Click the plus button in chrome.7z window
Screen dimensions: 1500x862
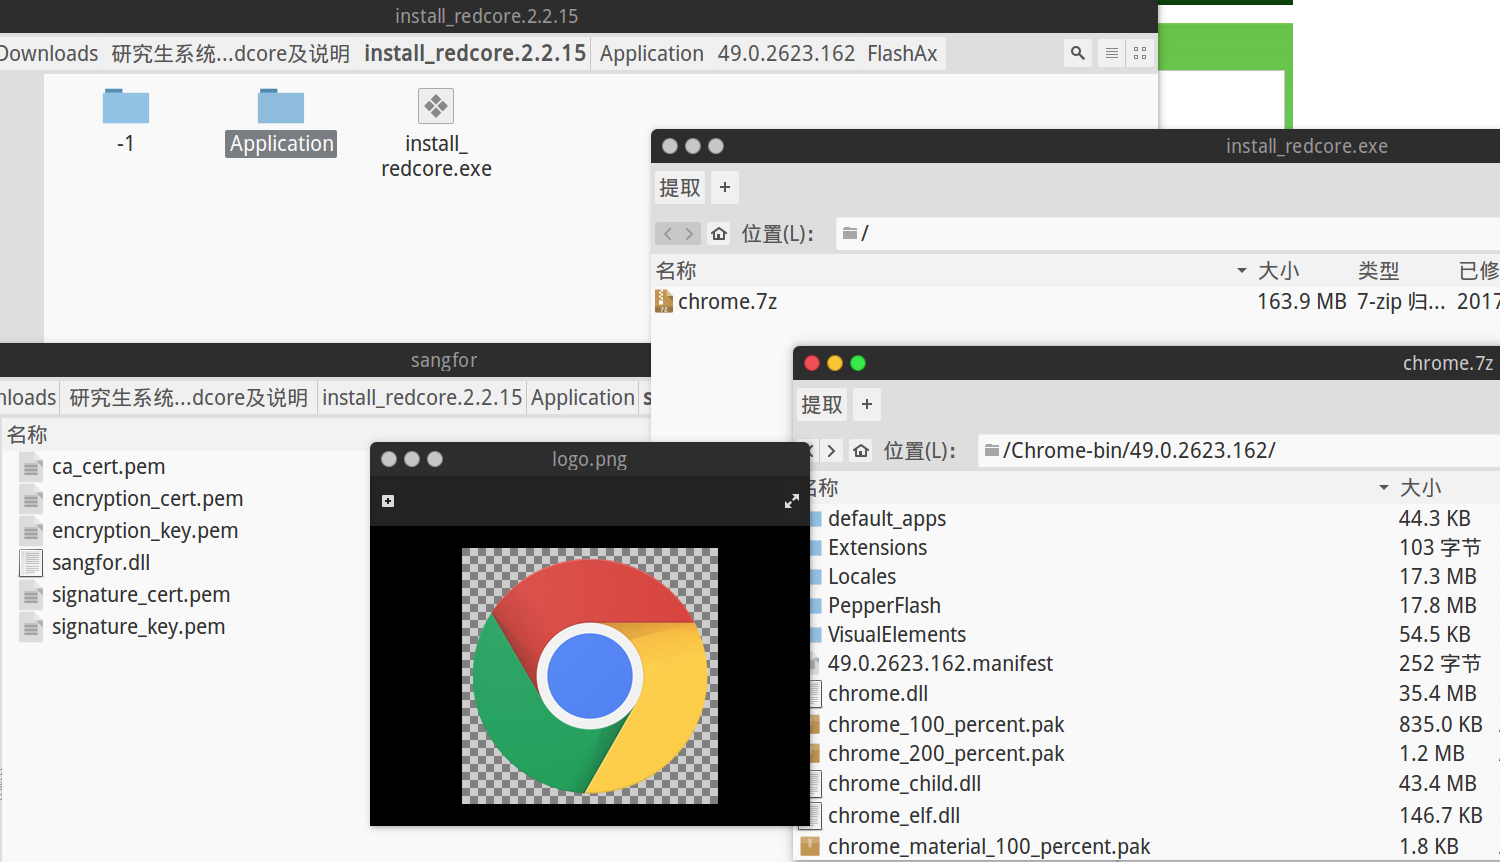tap(867, 405)
